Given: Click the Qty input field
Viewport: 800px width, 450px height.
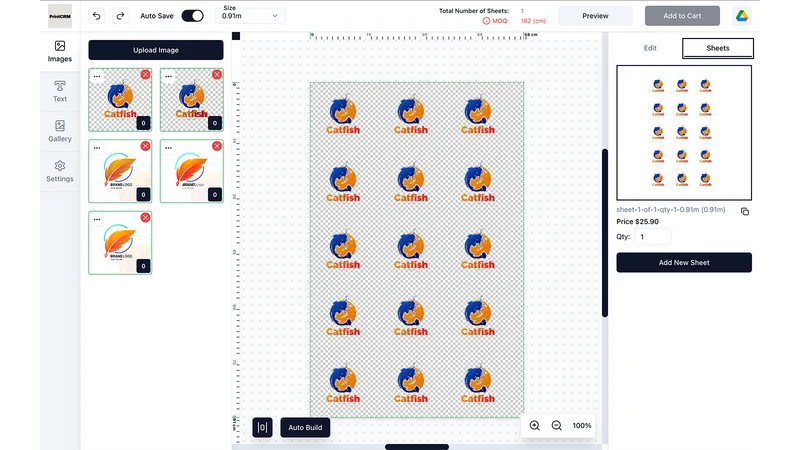Looking at the screenshot, I should pyautogui.click(x=653, y=237).
